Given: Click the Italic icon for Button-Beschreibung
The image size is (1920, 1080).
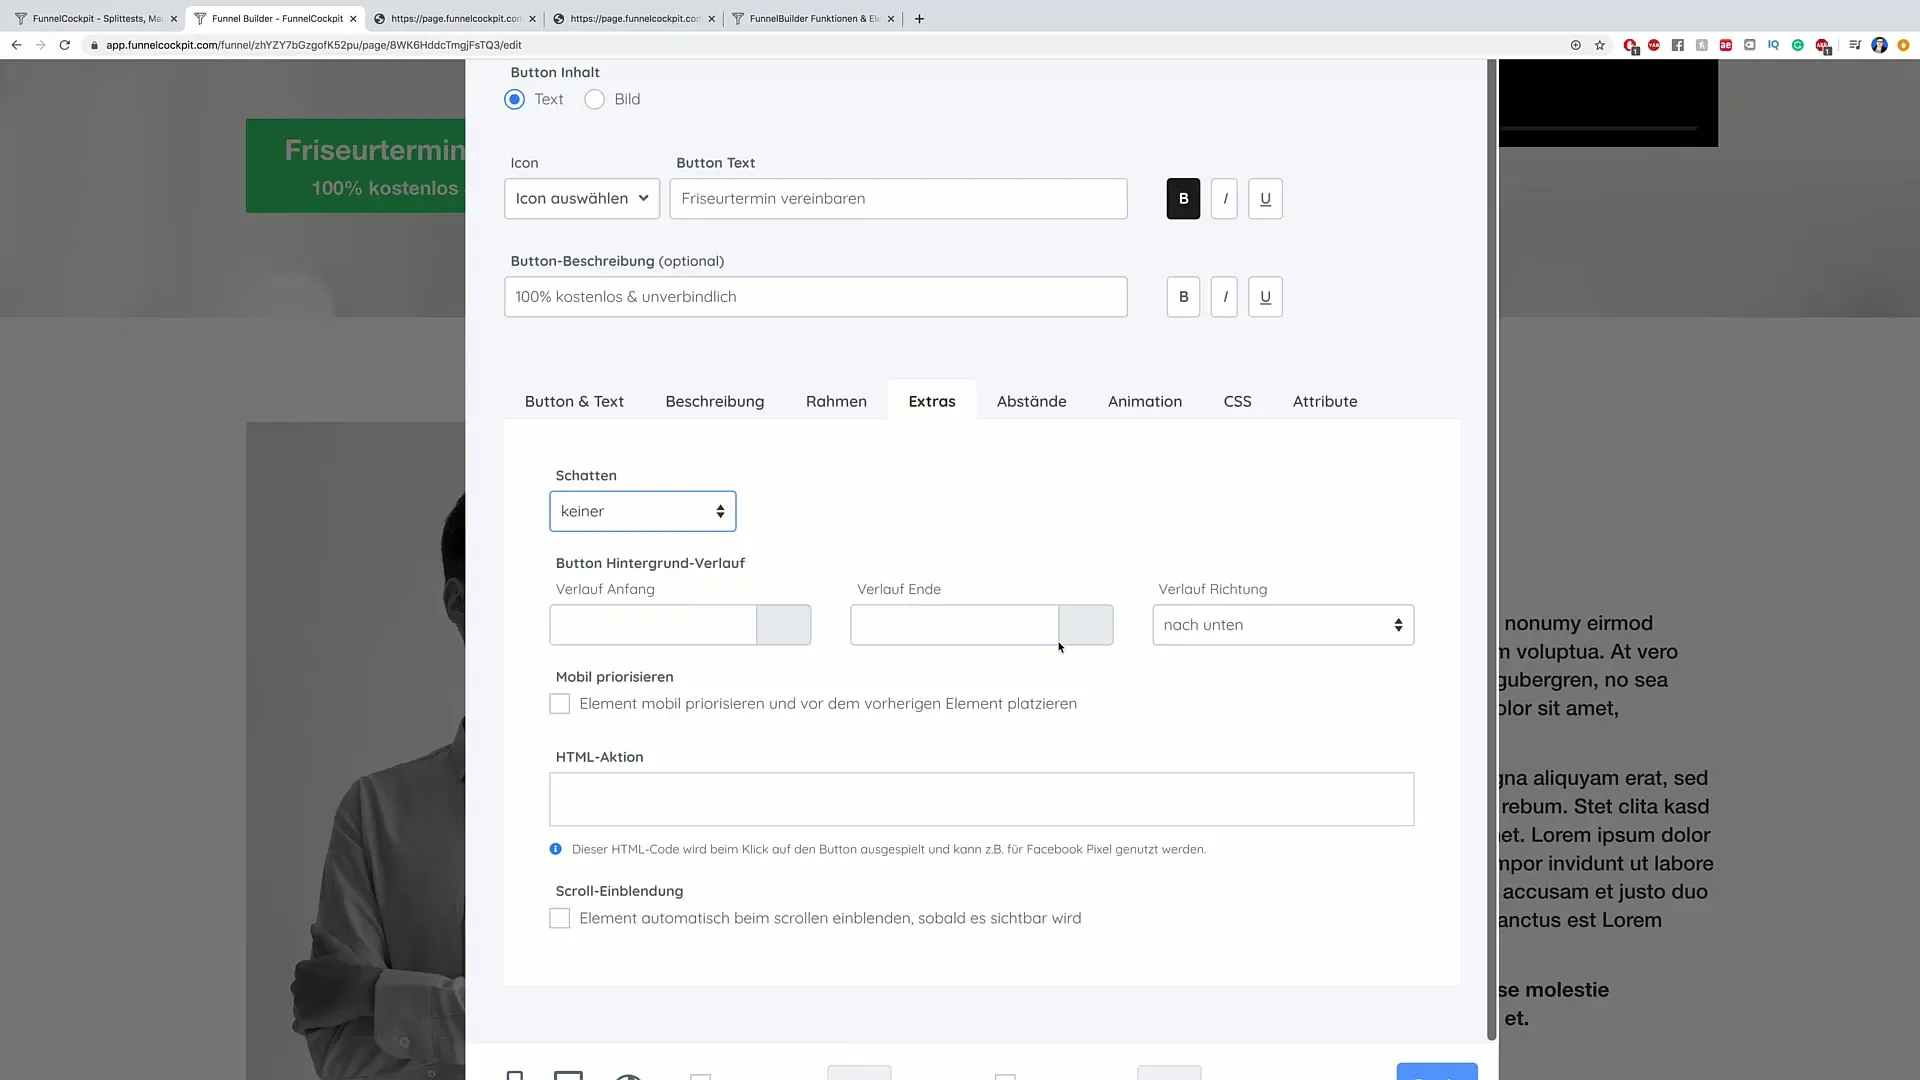Looking at the screenshot, I should pos(1225,295).
